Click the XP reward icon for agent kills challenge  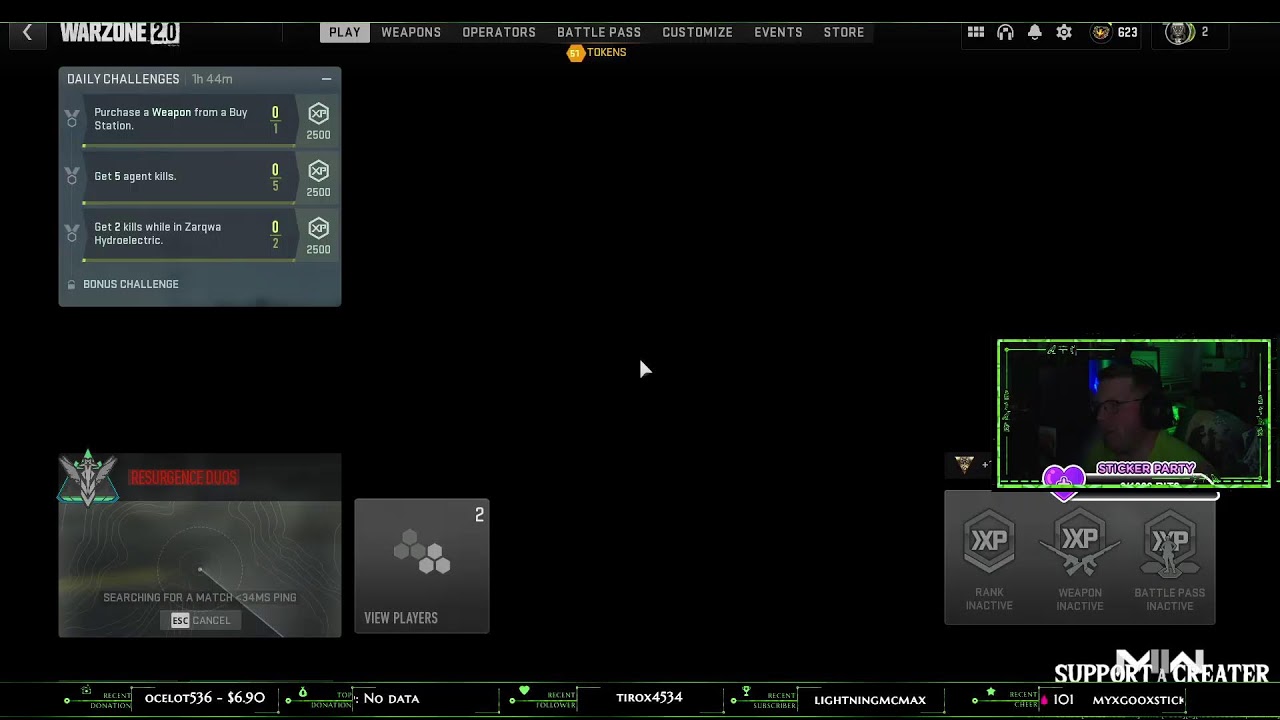point(318,171)
